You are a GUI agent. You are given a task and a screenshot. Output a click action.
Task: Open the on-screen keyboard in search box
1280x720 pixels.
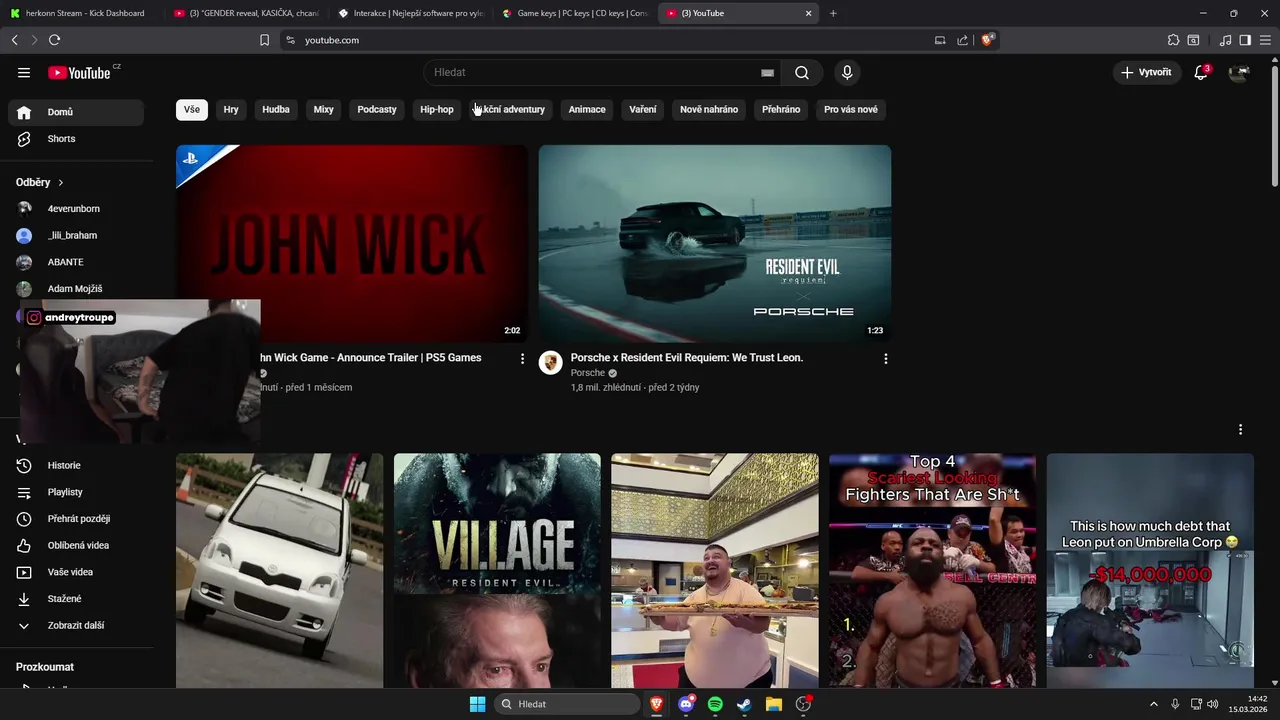(767, 72)
